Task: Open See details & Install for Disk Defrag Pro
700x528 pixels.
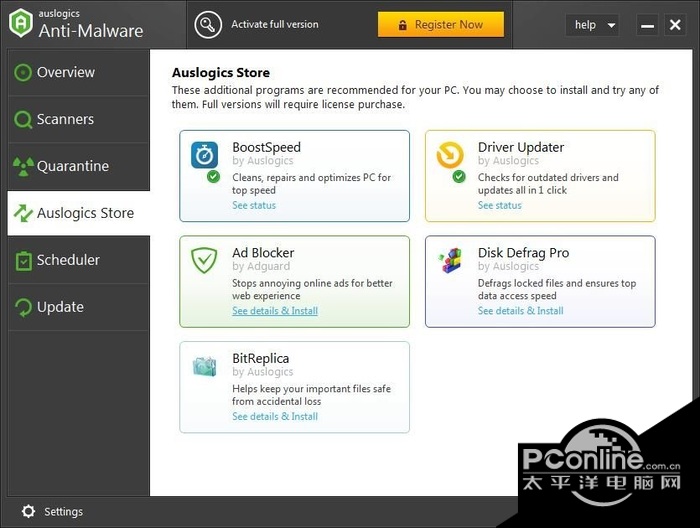Action: (521, 311)
